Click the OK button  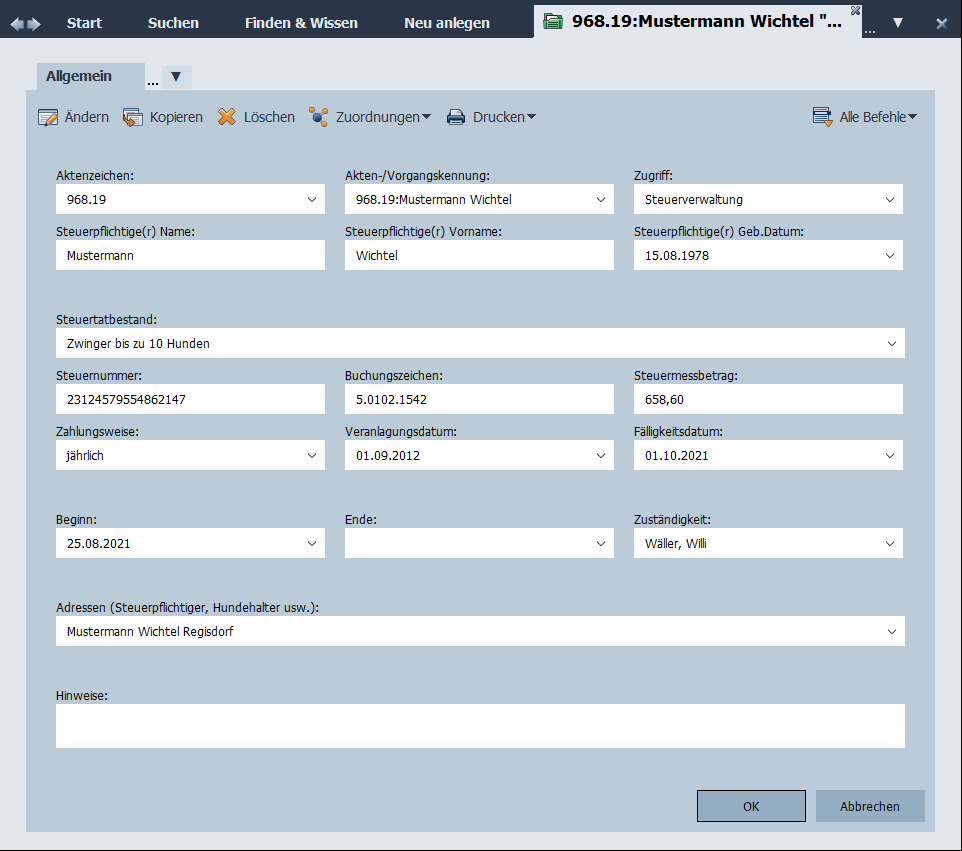(751, 806)
